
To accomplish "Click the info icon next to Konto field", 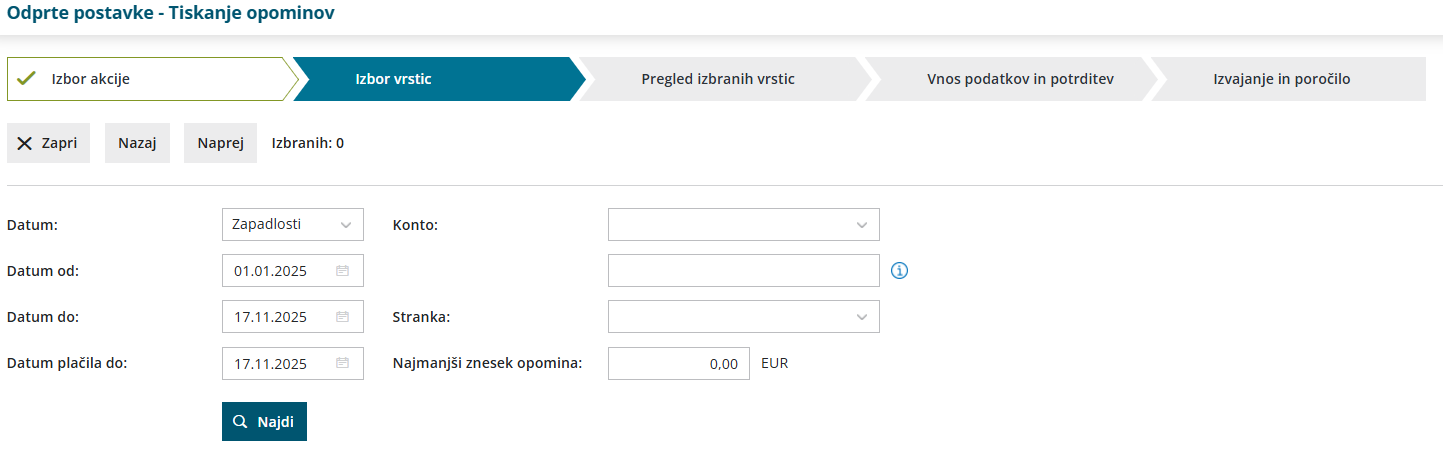I will 899,271.
